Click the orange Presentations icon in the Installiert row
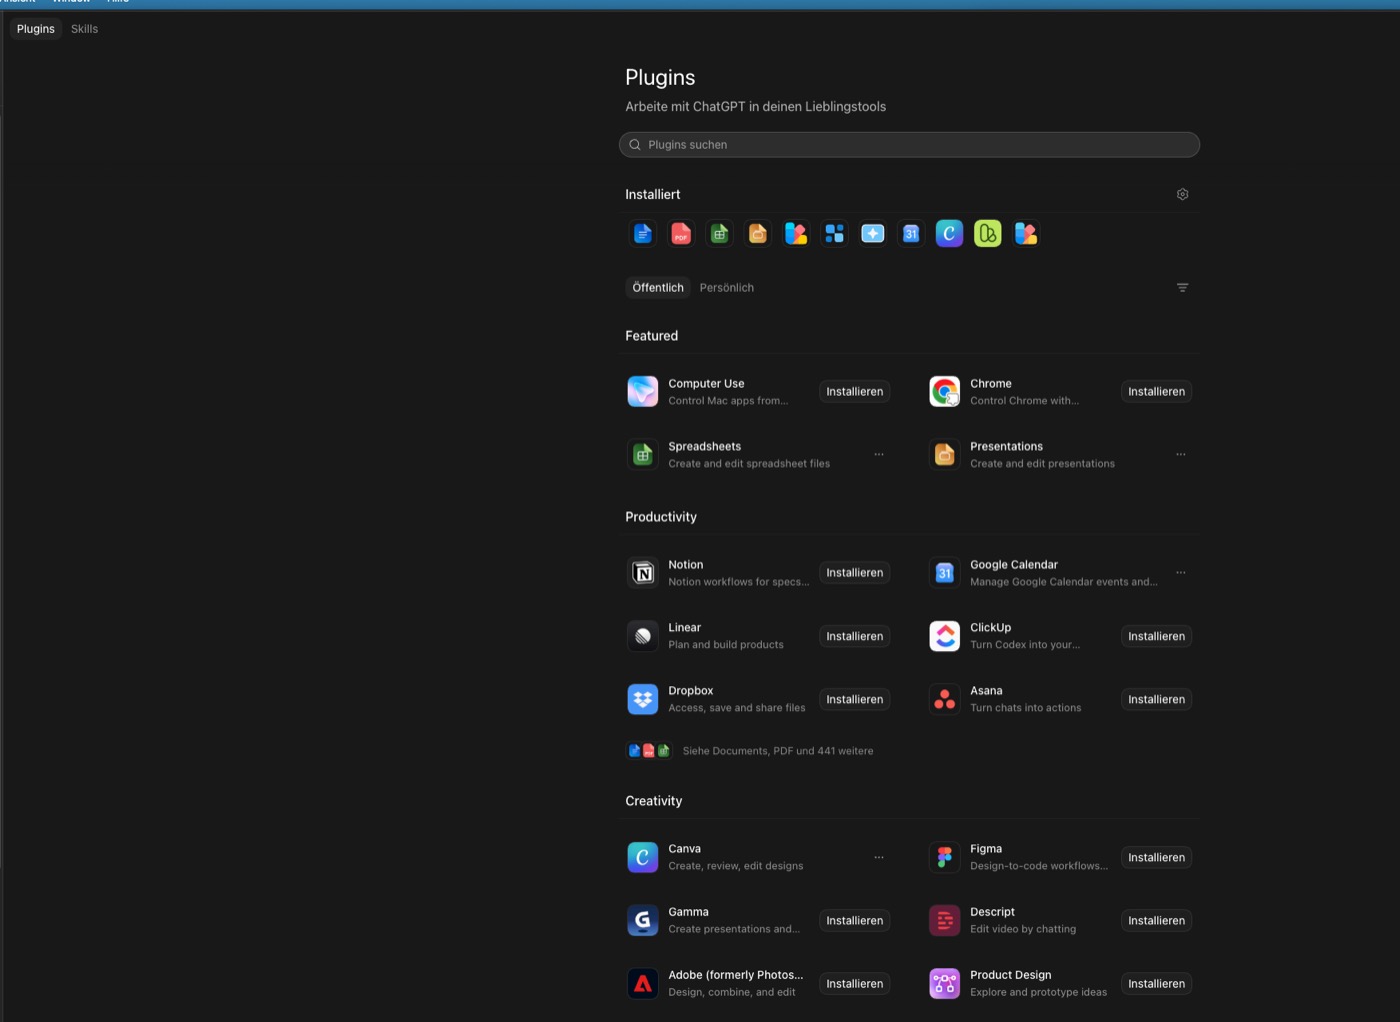The image size is (1400, 1022). (x=758, y=234)
